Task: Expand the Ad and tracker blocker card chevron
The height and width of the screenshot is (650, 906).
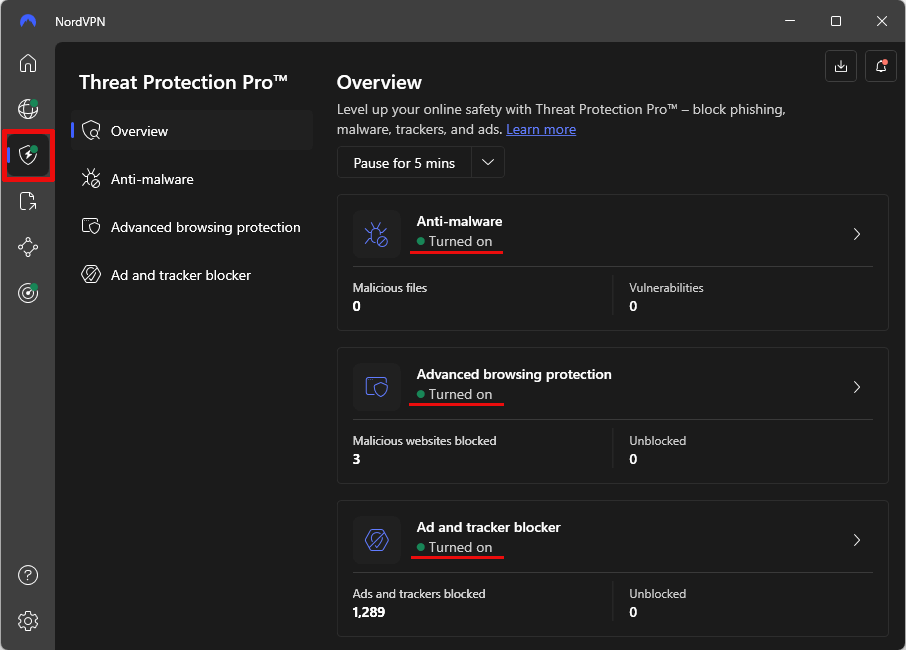Action: point(857,540)
